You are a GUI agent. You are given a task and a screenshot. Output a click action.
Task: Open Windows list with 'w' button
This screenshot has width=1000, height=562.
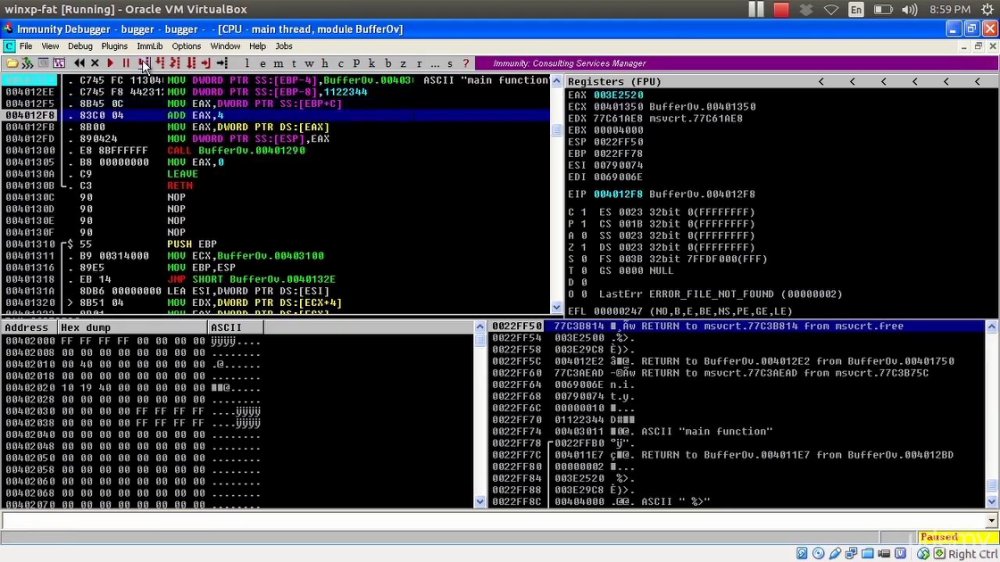(x=309, y=63)
